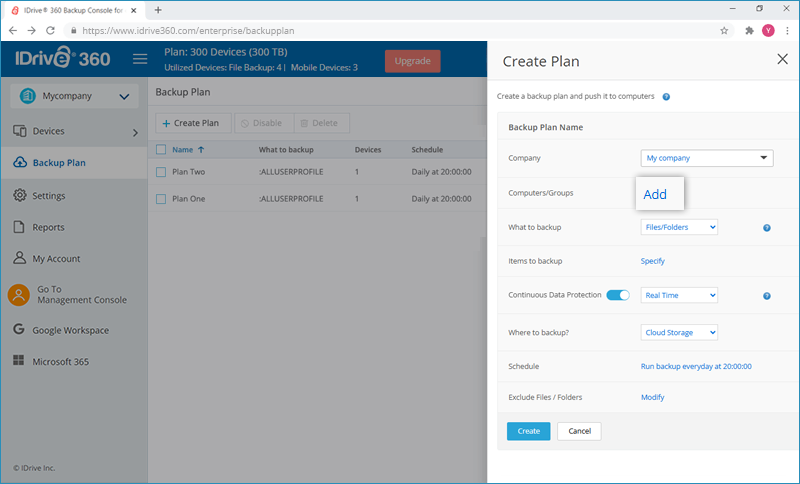Bookmark this page with star icon
Screen dimensions: 800x484
tap(723, 31)
